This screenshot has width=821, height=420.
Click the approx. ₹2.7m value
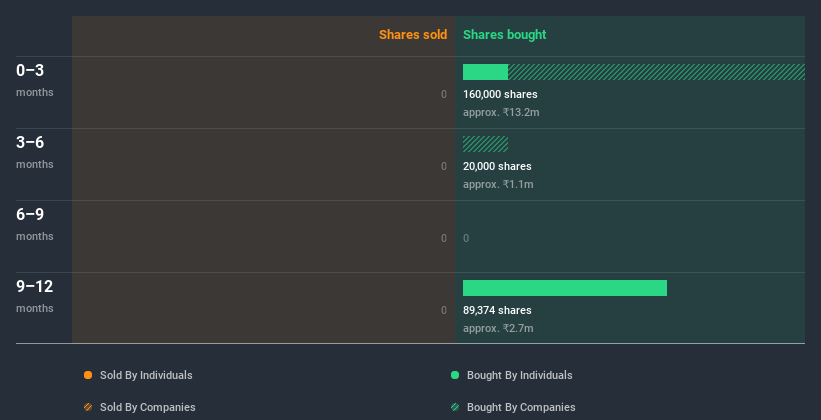coord(498,328)
